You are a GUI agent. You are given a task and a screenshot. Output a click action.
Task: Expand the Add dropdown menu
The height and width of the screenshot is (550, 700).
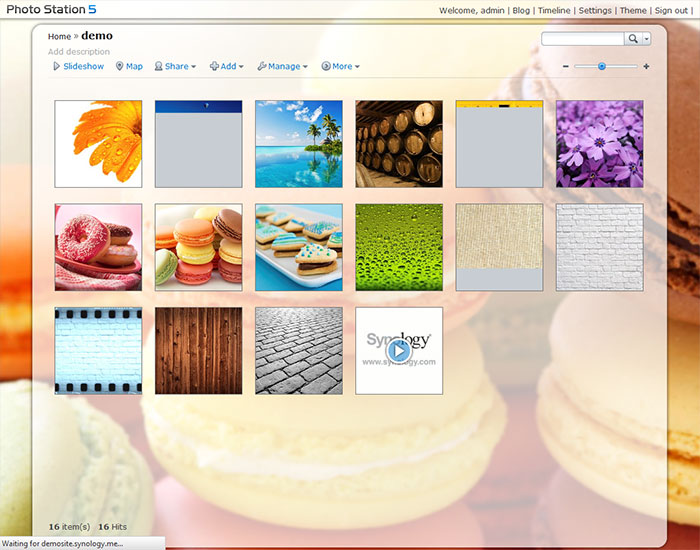[227, 67]
